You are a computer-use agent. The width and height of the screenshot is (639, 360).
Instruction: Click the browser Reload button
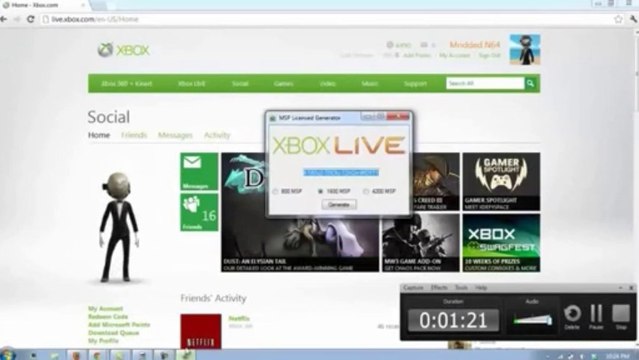point(30,19)
